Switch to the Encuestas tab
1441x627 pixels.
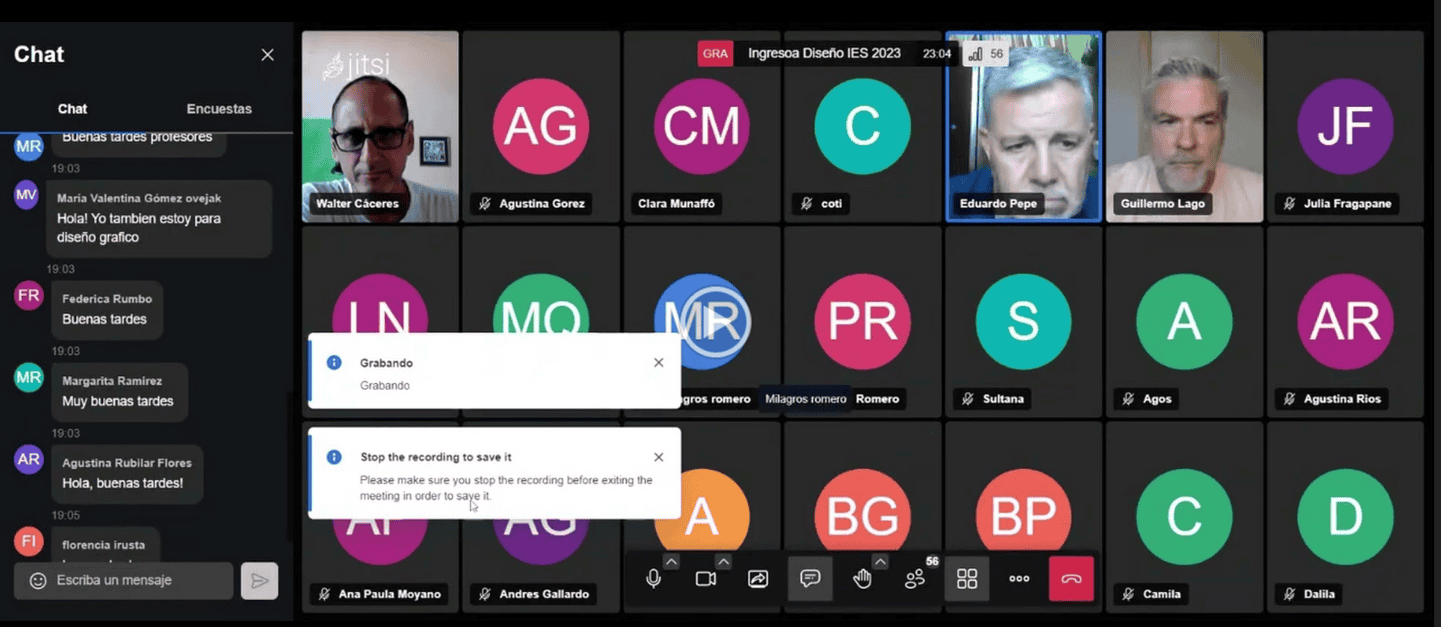click(x=219, y=109)
